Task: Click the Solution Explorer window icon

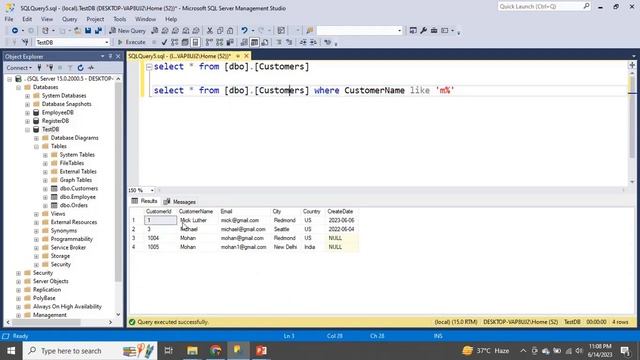Action: point(413,31)
